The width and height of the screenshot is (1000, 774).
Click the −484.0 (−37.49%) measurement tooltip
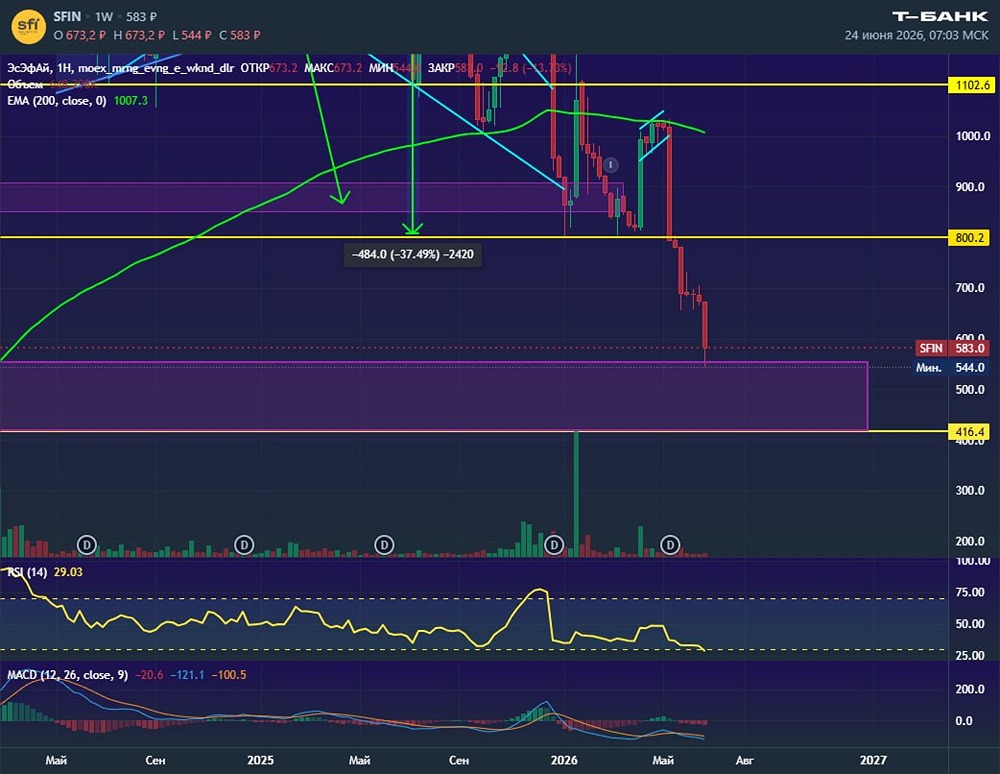413,254
